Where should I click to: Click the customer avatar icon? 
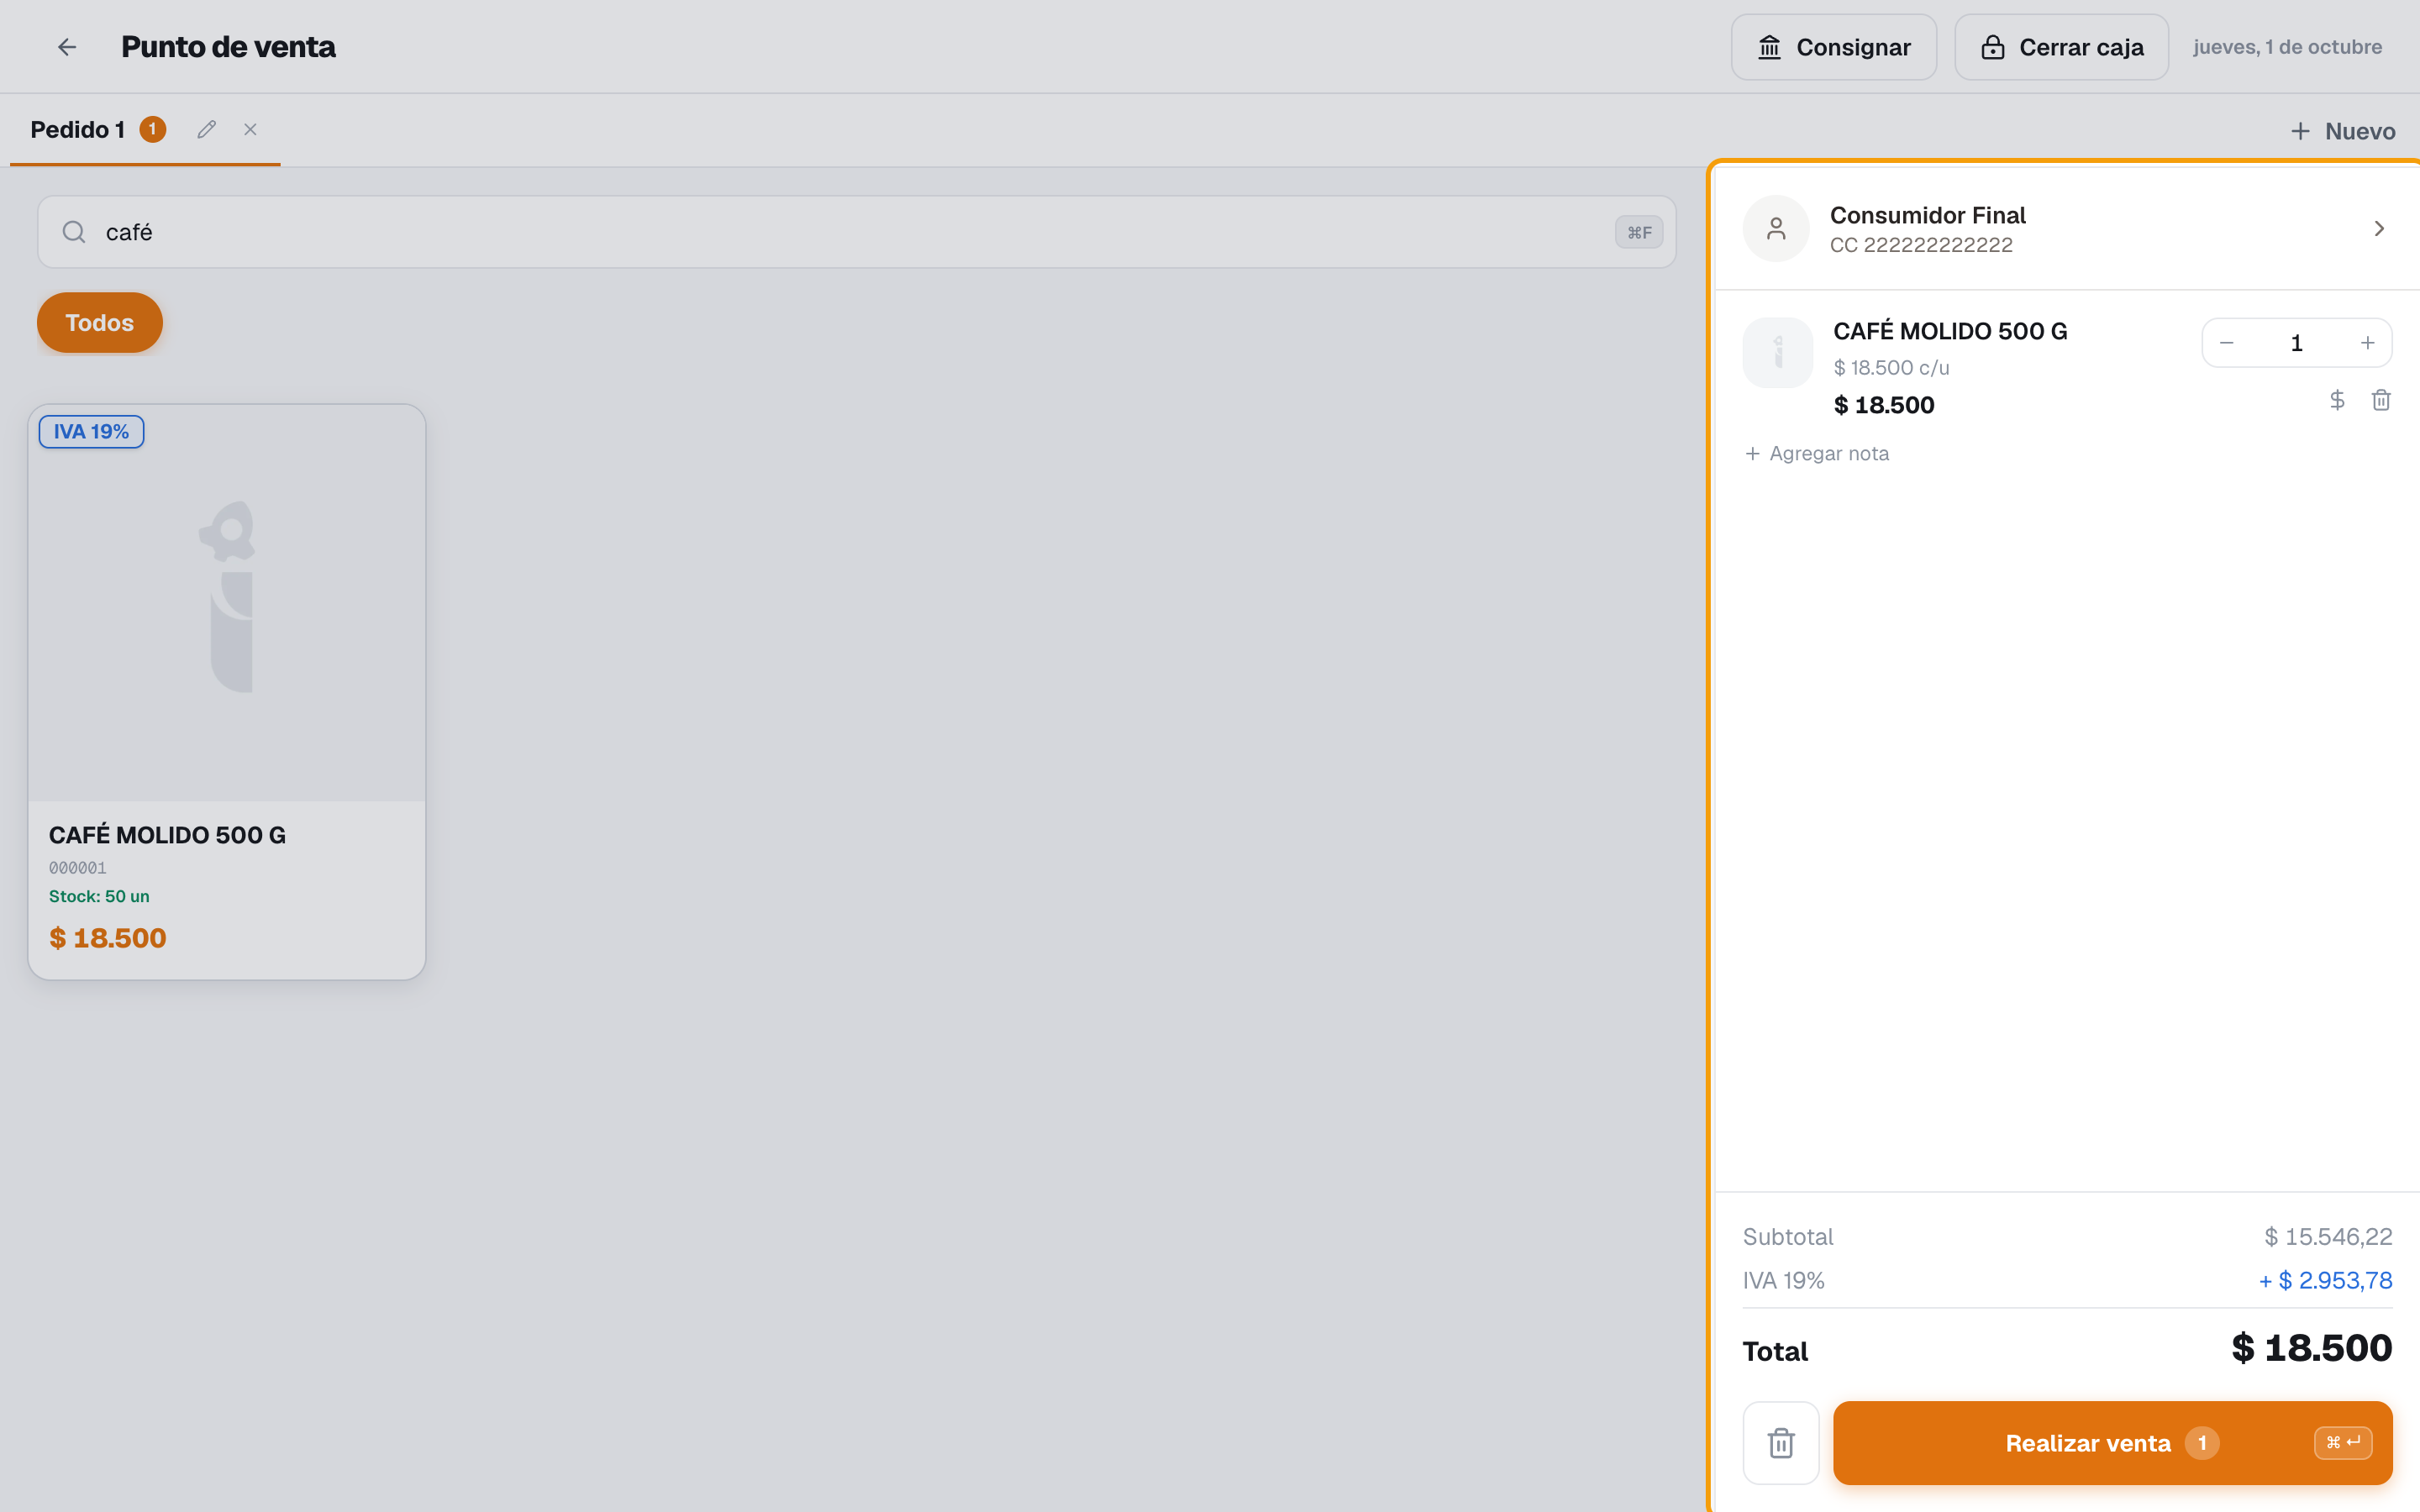[x=1776, y=229]
